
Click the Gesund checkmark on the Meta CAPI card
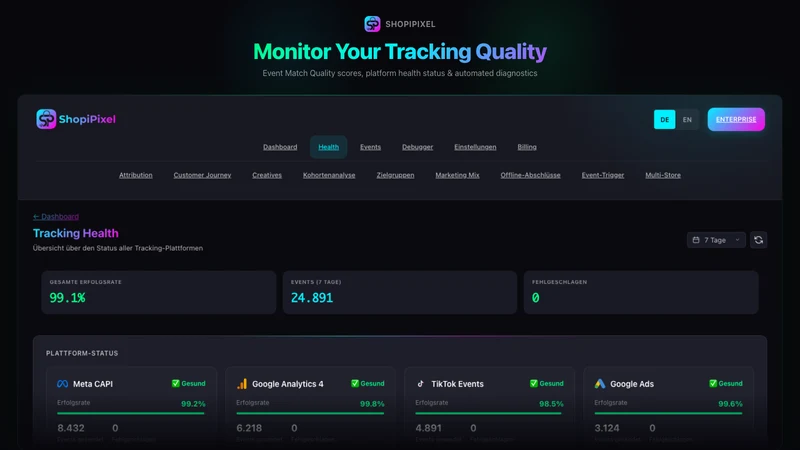click(x=176, y=383)
